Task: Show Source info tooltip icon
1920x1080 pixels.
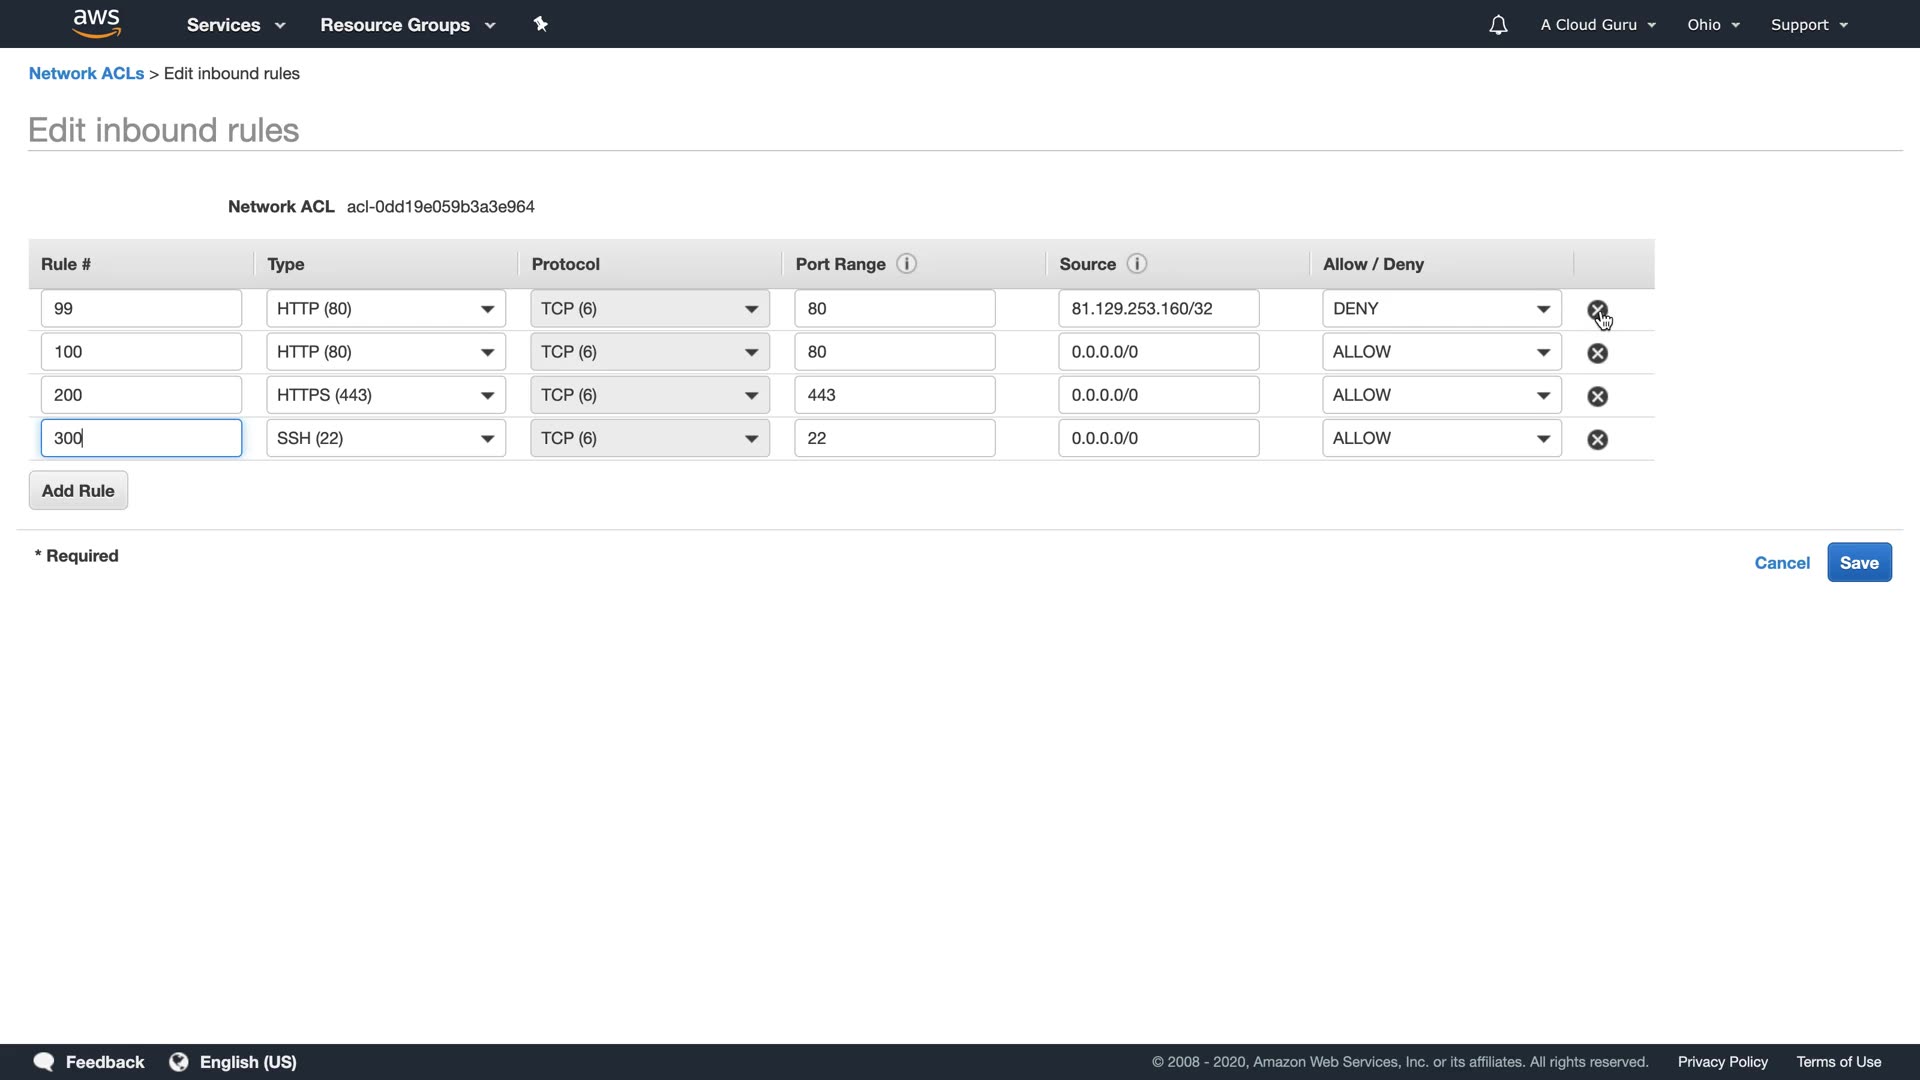Action: pyautogui.click(x=1136, y=264)
